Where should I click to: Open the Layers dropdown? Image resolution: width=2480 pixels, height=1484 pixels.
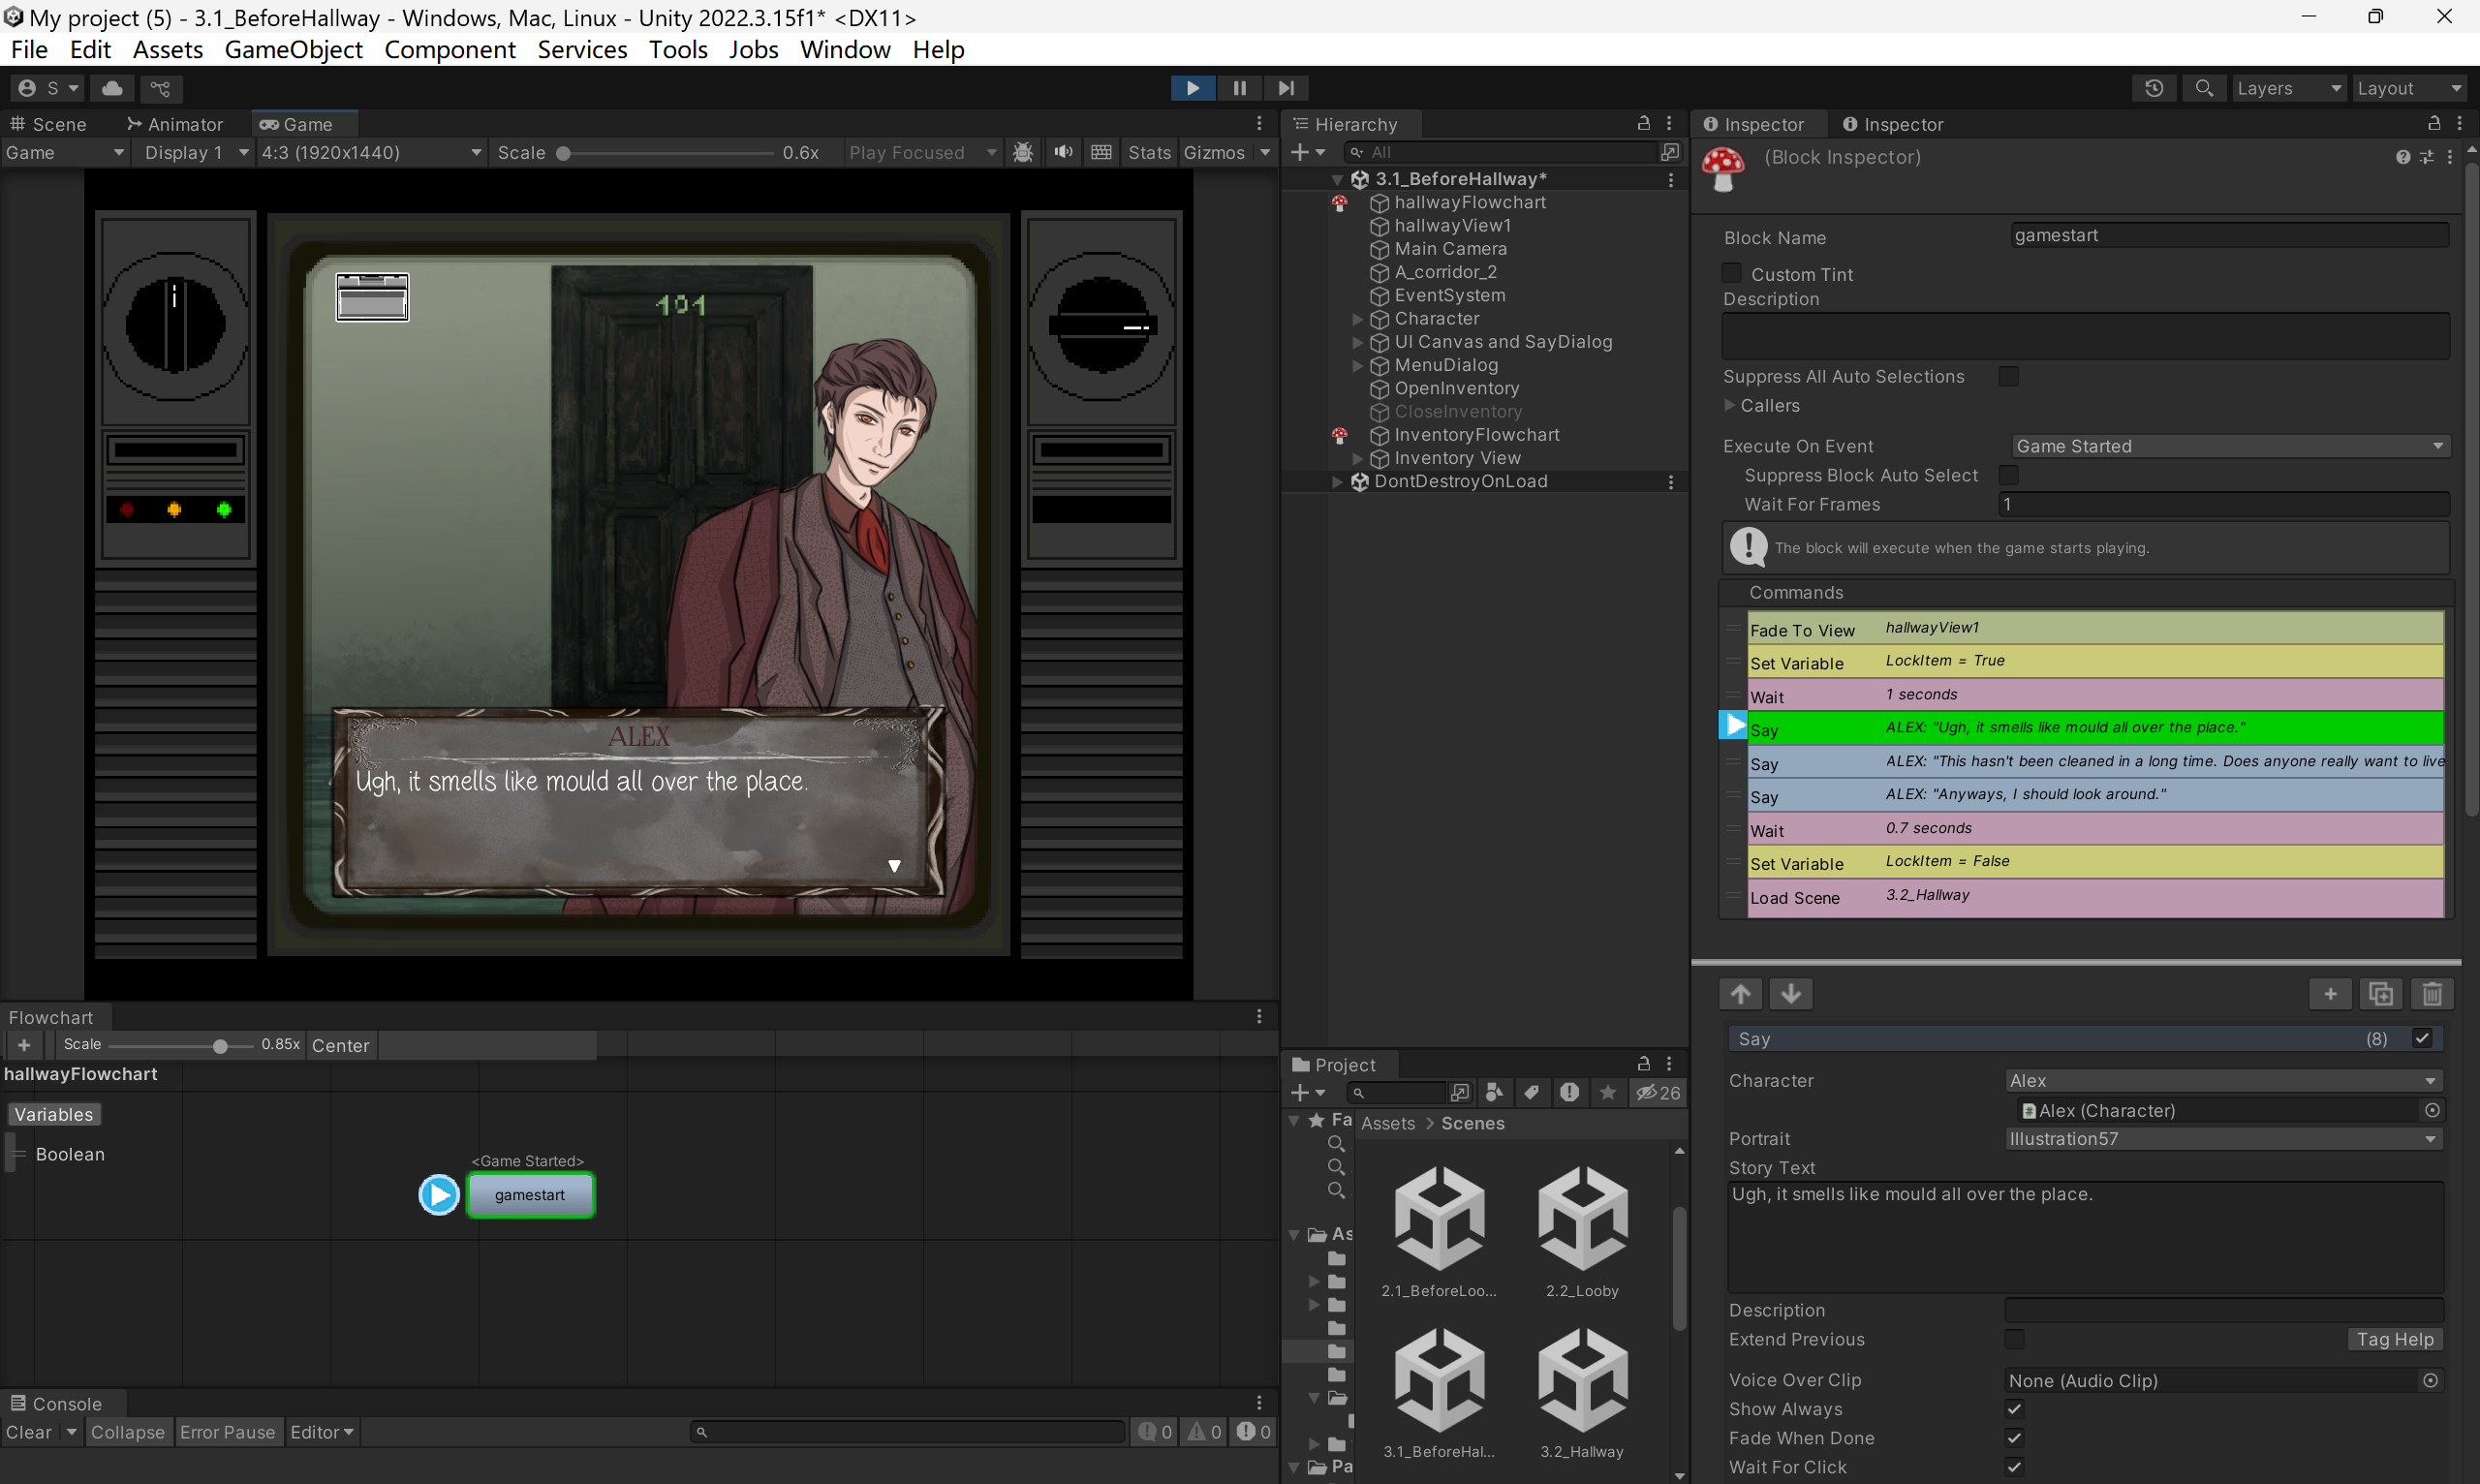[2287, 88]
